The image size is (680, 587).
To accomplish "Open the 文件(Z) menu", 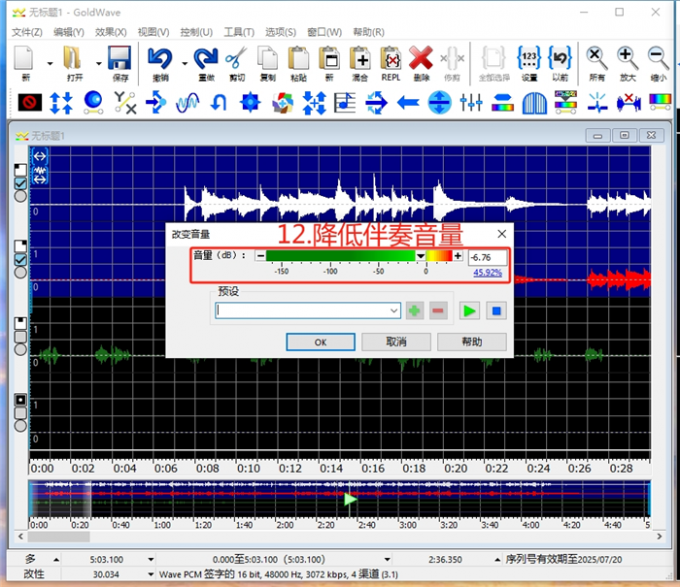I will [27, 32].
